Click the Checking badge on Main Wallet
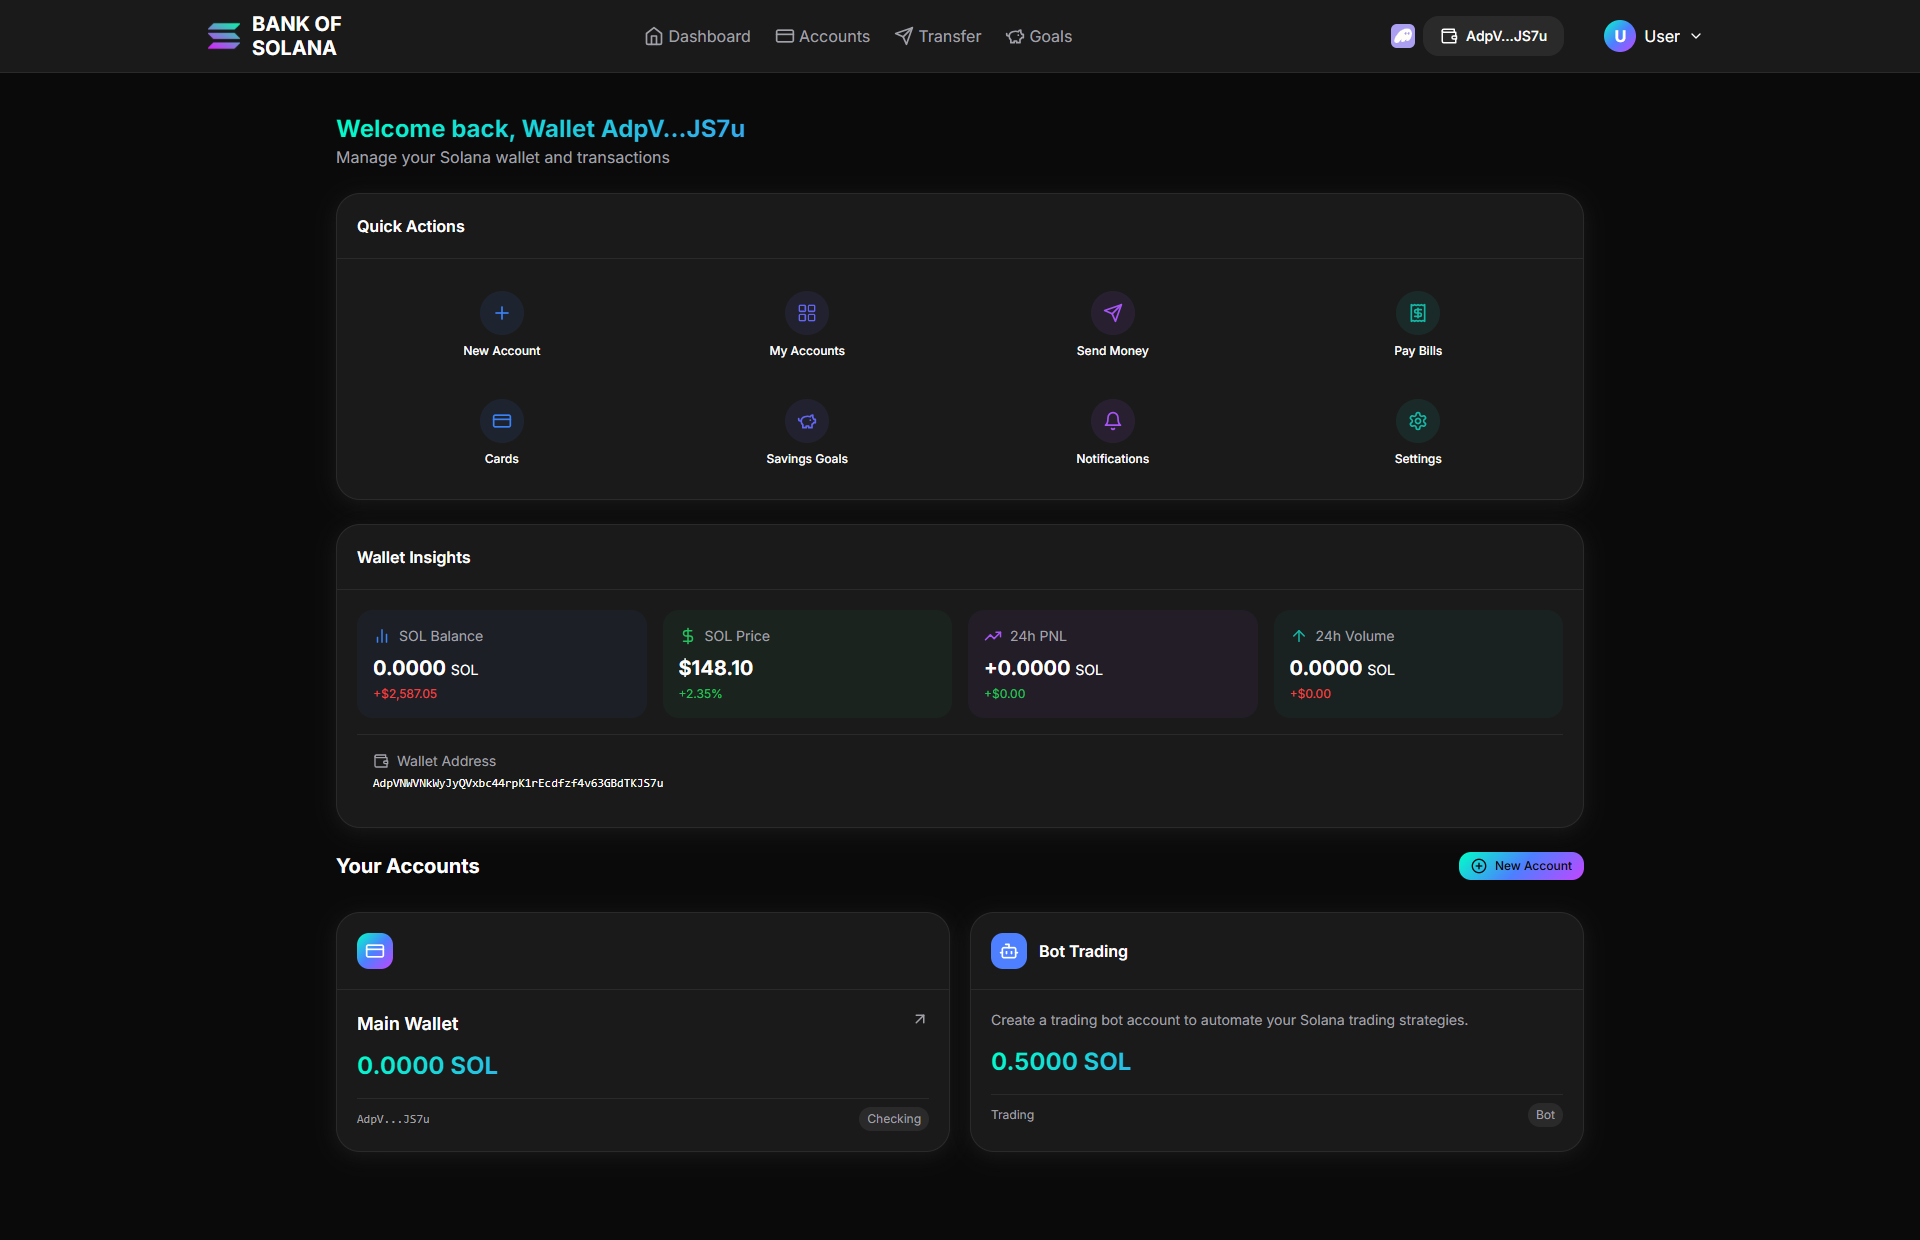 893,1119
